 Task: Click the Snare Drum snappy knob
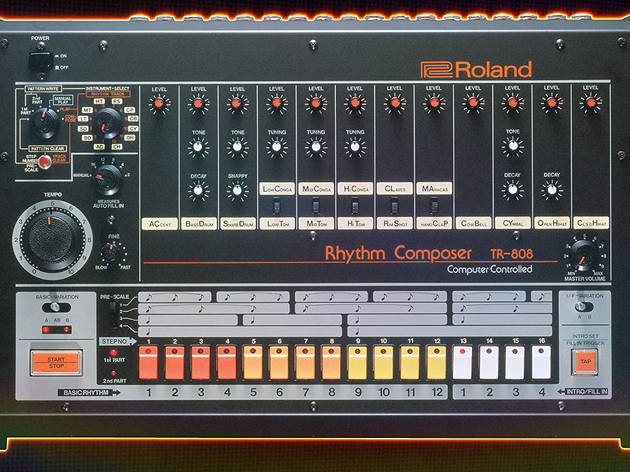pos(237,190)
